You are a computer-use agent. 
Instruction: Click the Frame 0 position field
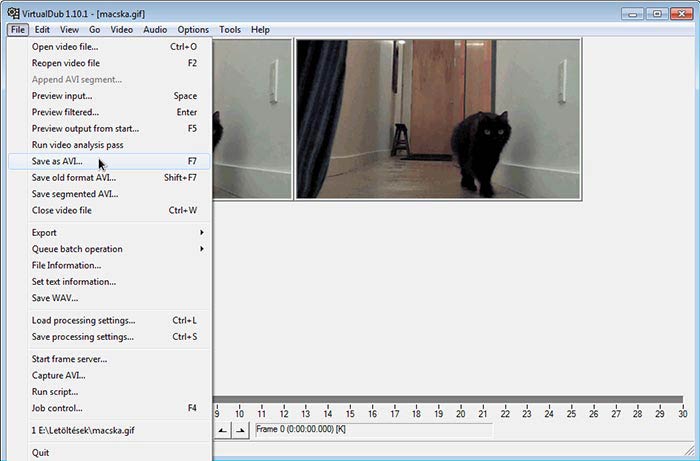click(x=373, y=429)
